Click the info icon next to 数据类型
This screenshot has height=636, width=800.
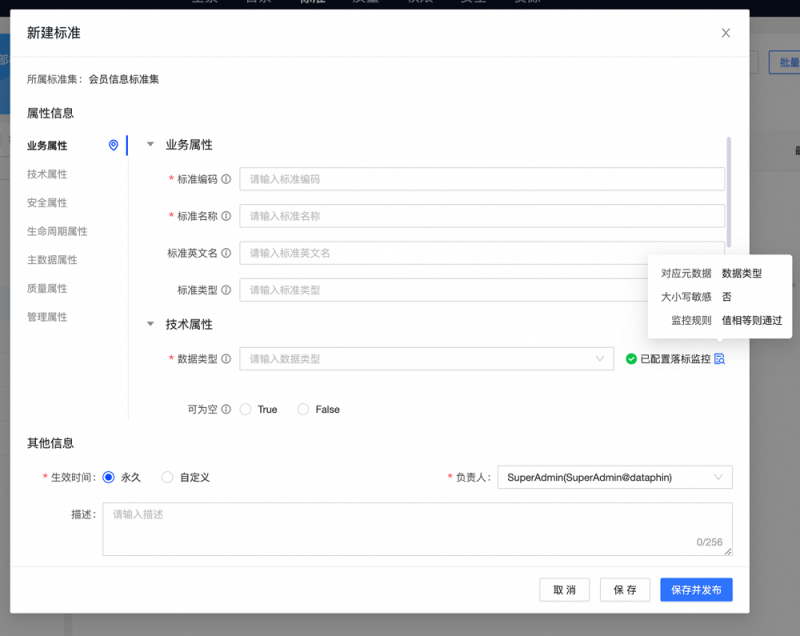coord(226,359)
